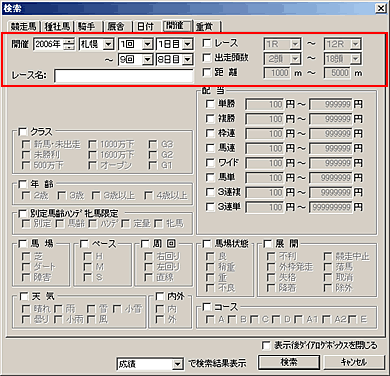Close the 検索 dialog window
The width and height of the screenshot is (390, 376).
pos(380,8)
